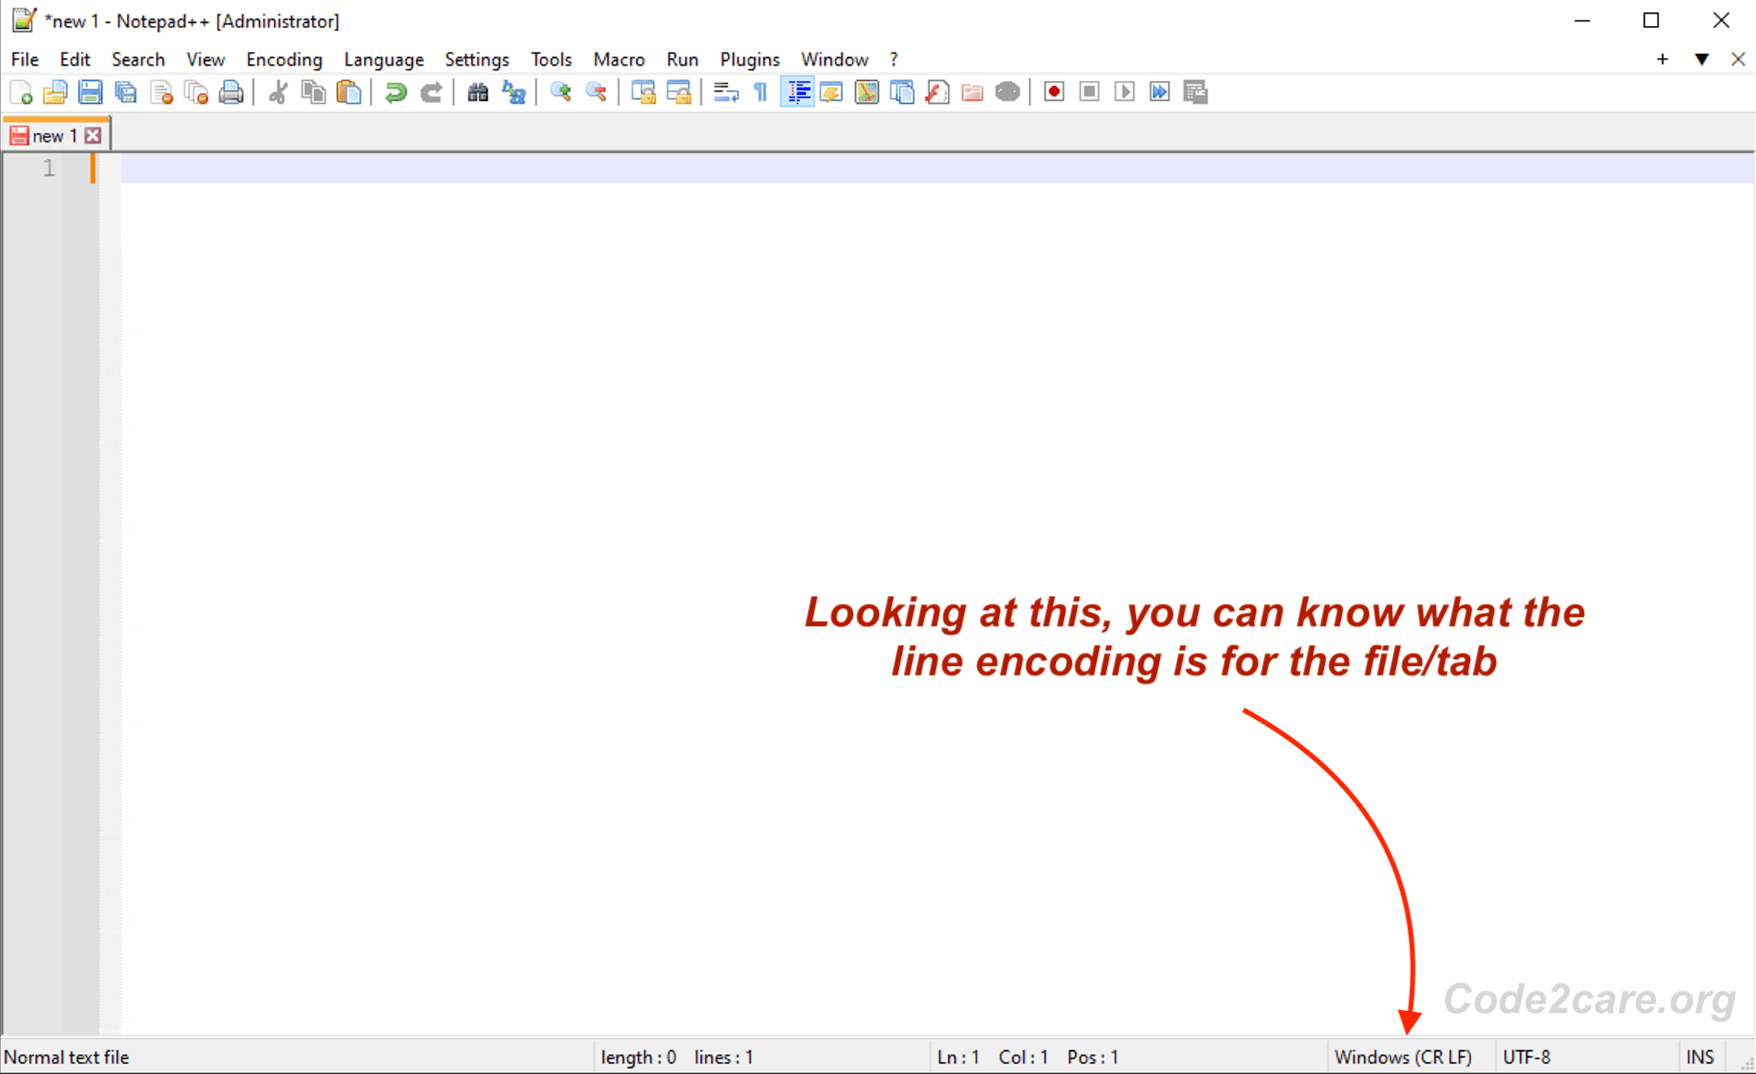This screenshot has width=1756, height=1074.
Task: Create a new file
Action: (22, 91)
